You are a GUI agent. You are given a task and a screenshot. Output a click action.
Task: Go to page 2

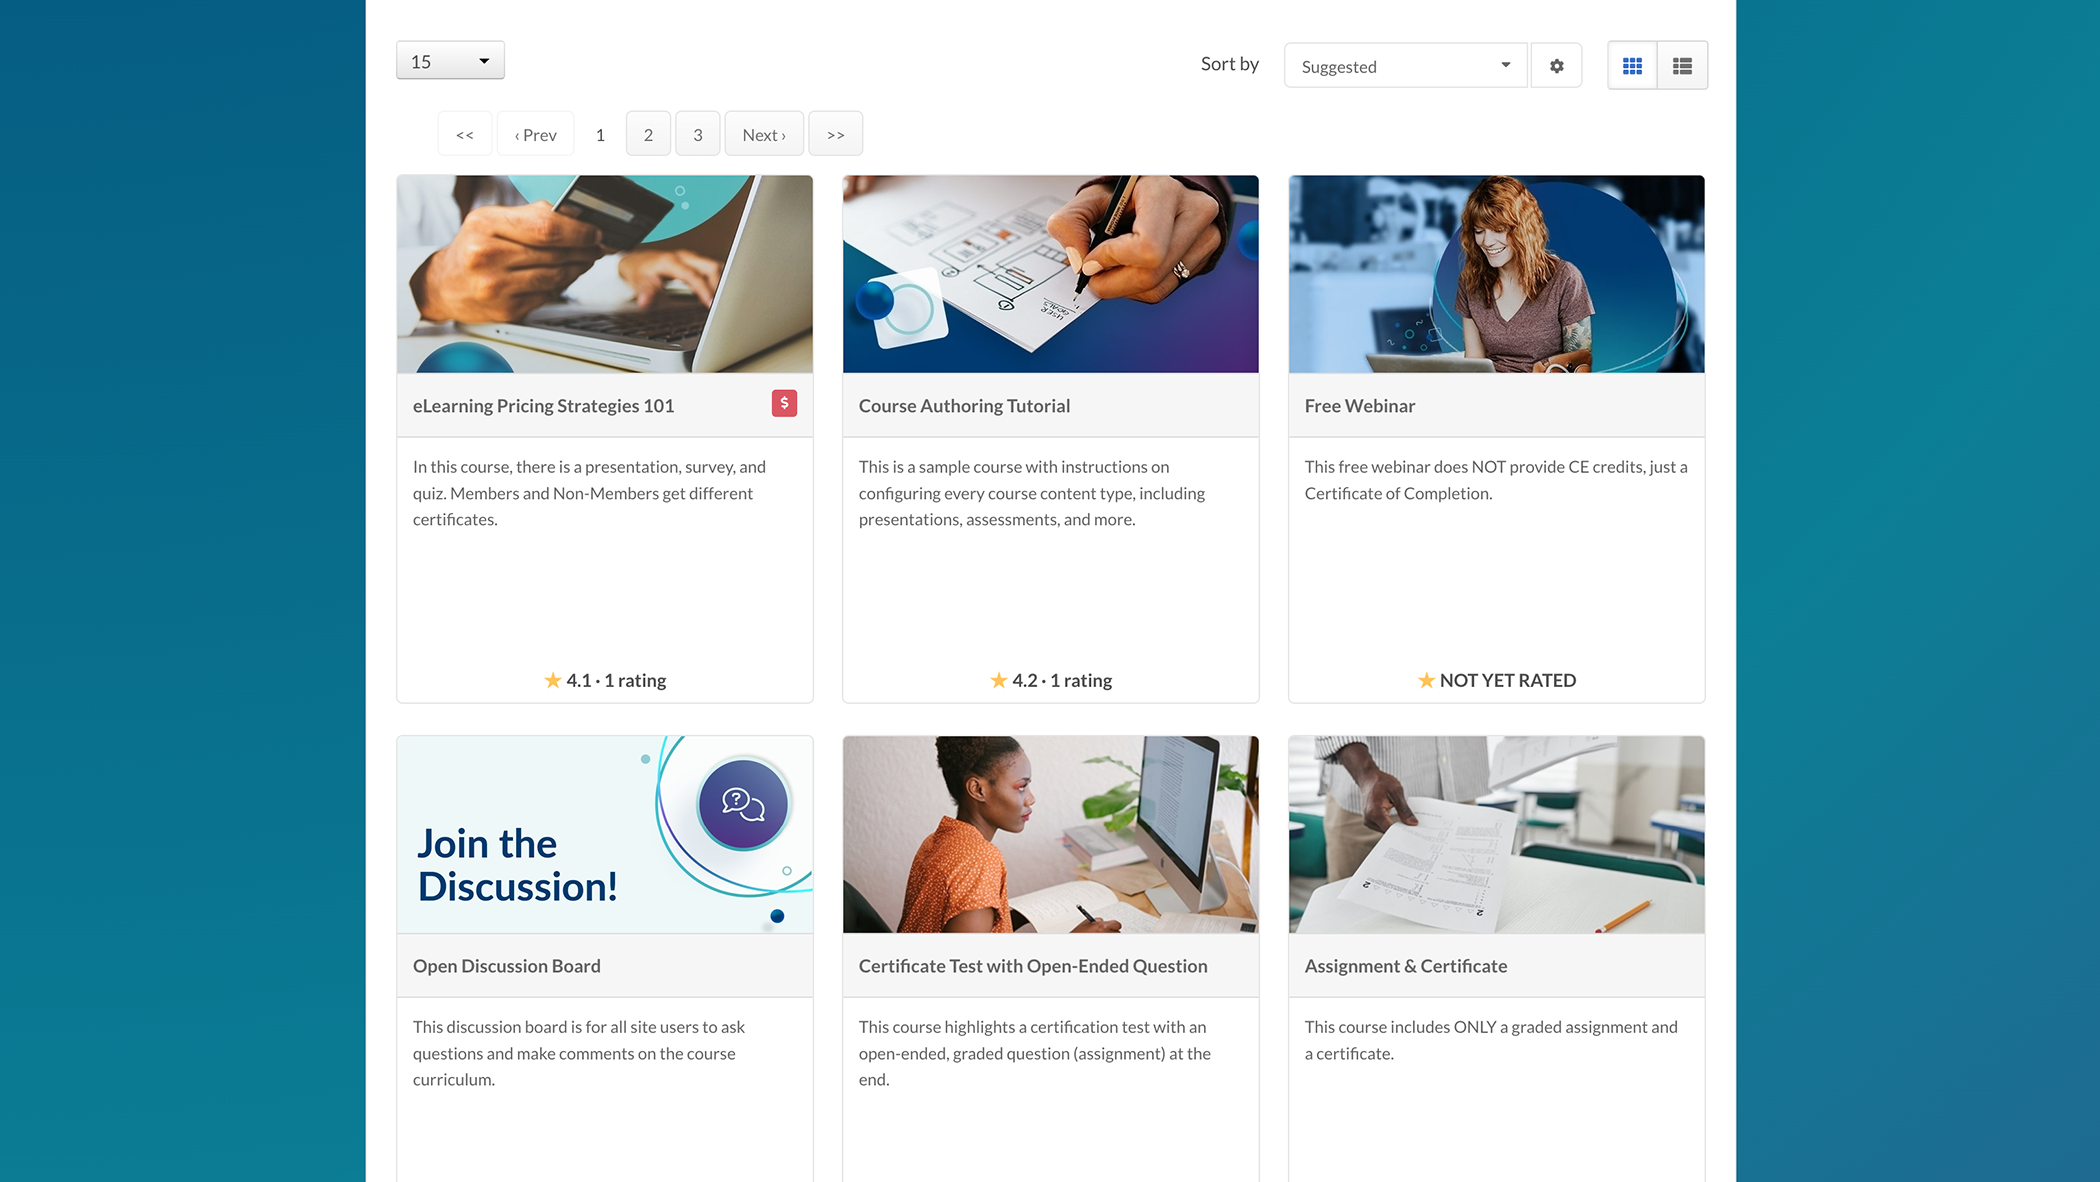[x=648, y=134]
